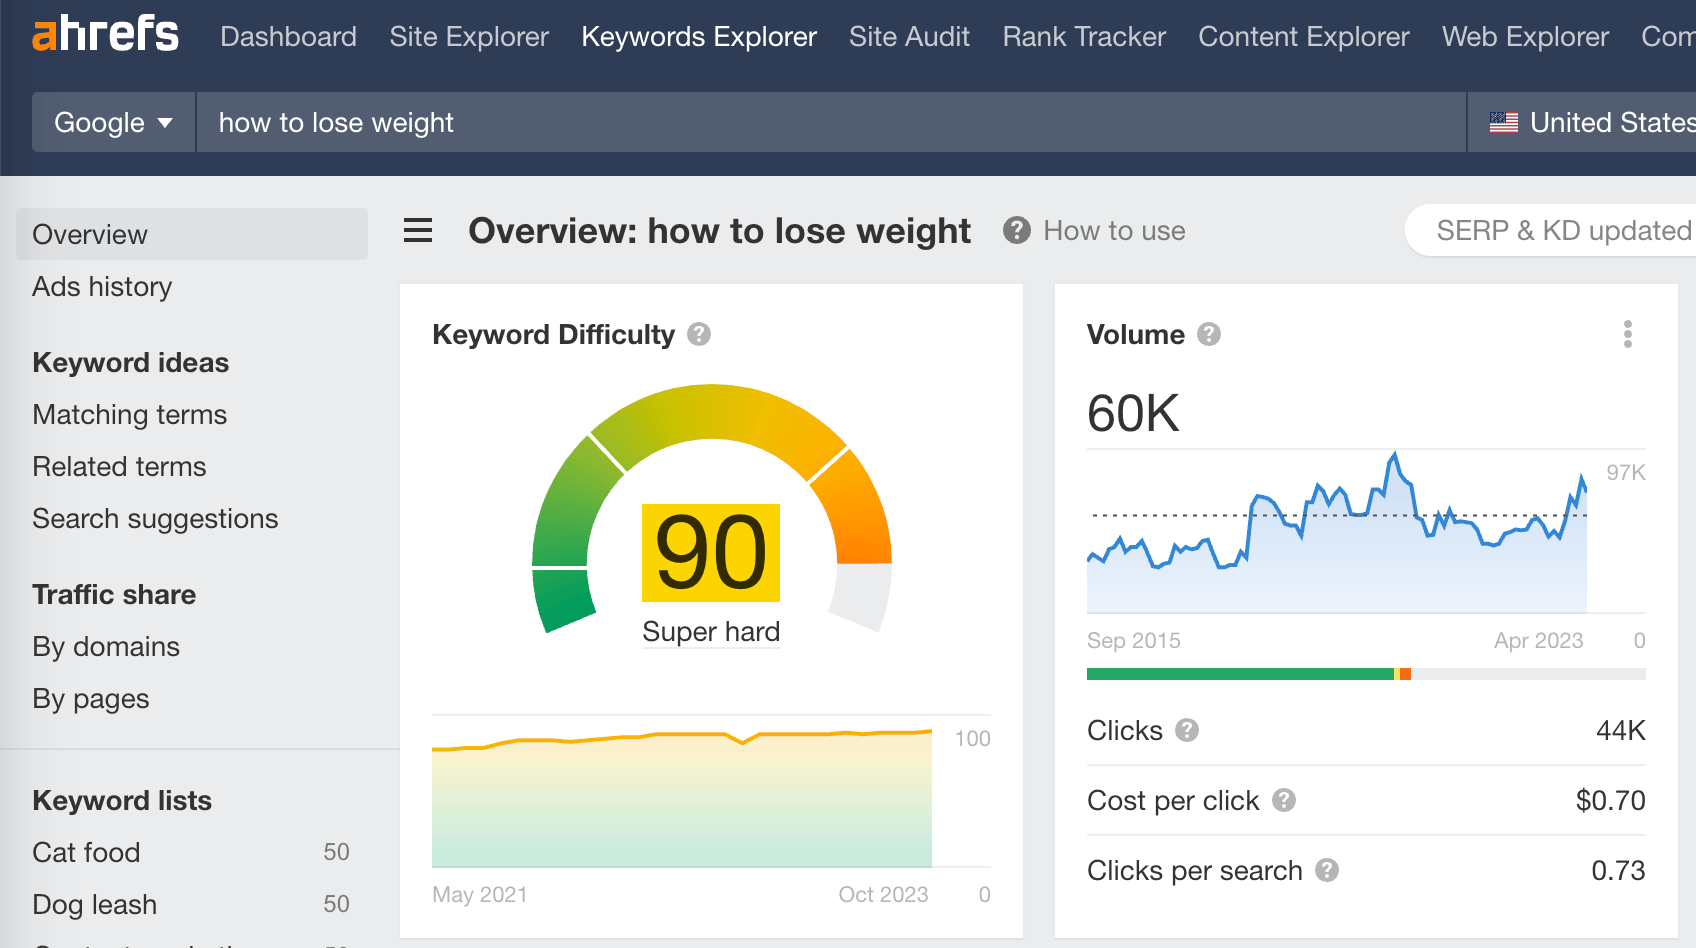Go to Web Explorer
Image resolution: width=1696 pixels, height=948 pixels.
pos(1525,37)
